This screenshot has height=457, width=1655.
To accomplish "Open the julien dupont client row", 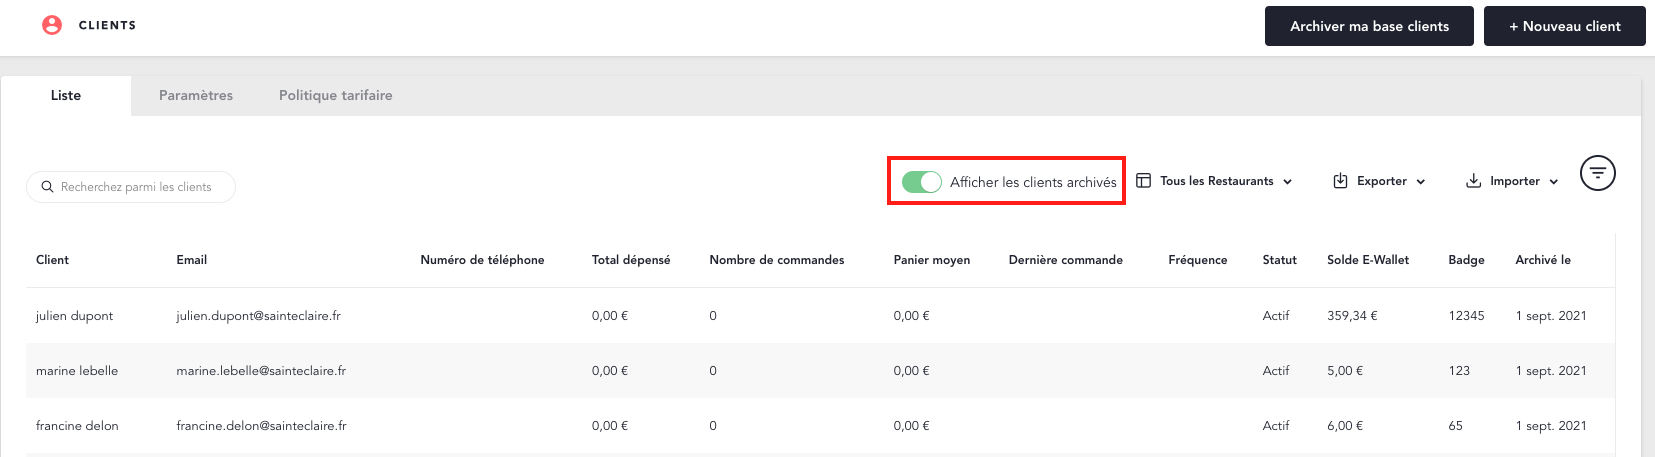I will (x=75, y=315).
